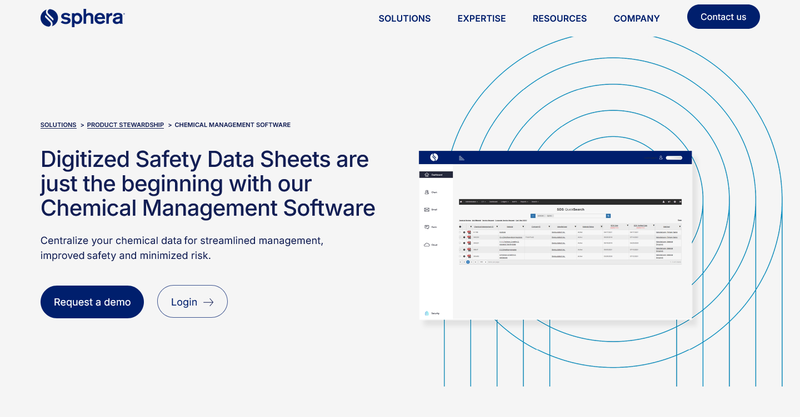Viewport: 800px width, 417px height.
Task: Click the Request a demo button
Action: pyautogui.click(x=92, y=302)
